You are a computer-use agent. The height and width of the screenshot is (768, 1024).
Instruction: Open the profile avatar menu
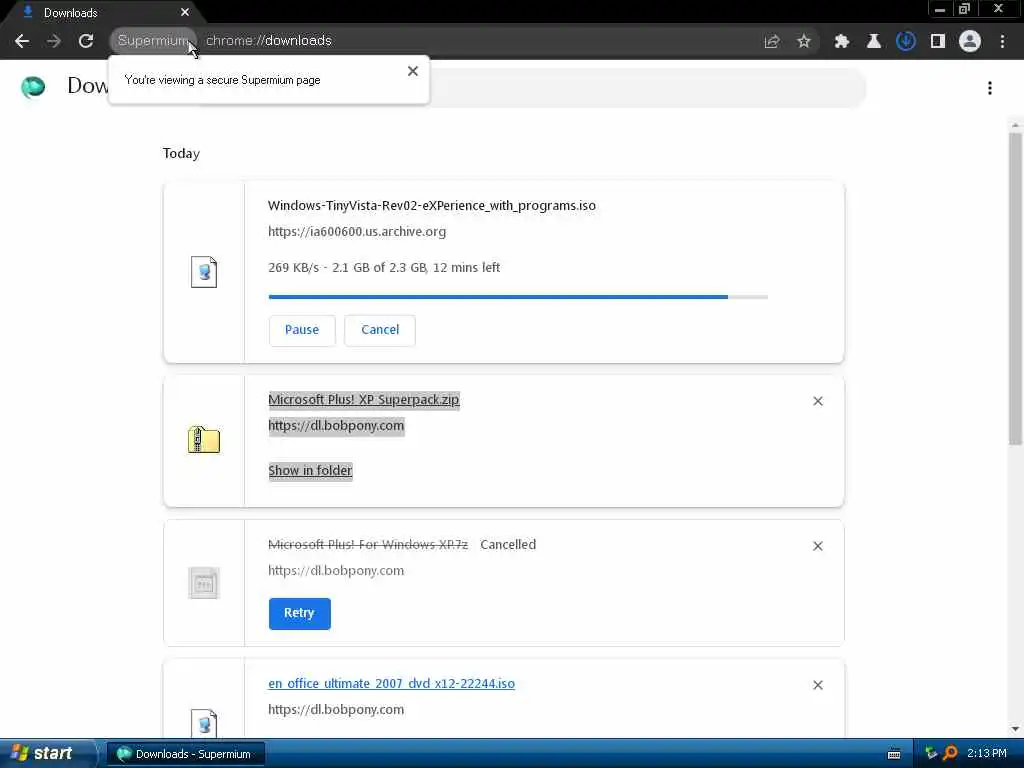click(x=970, y=41)
